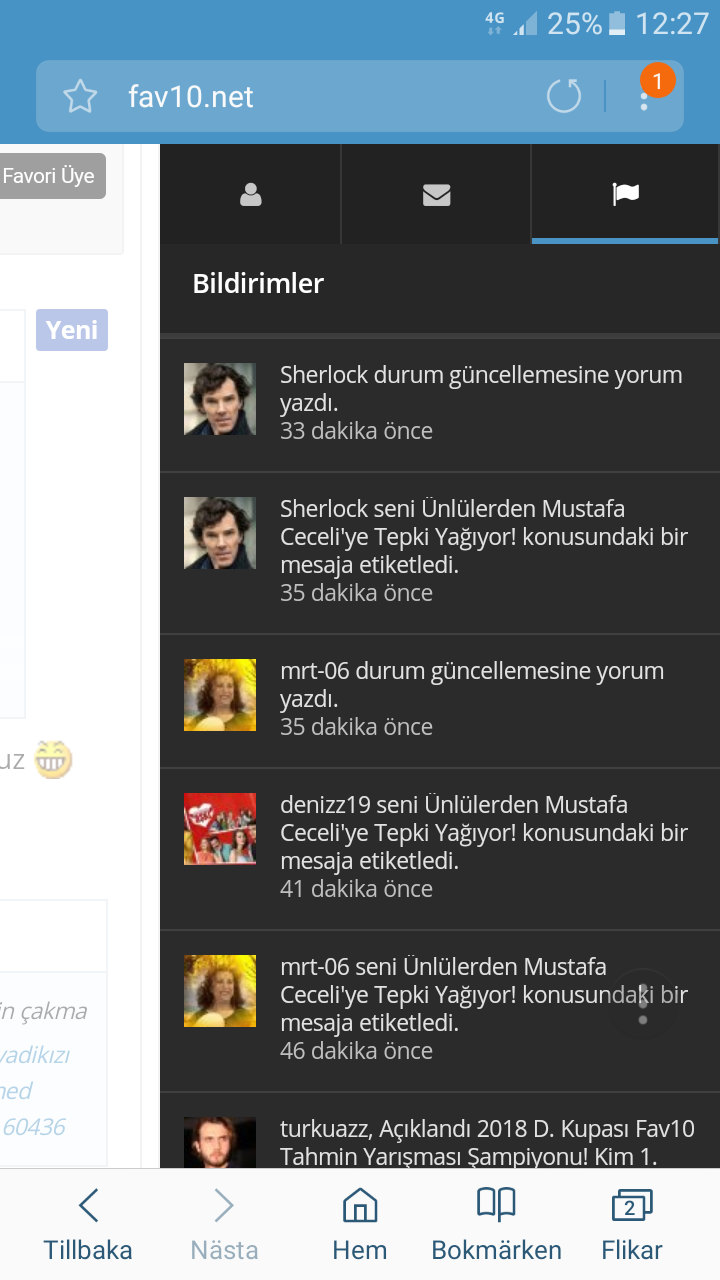Tap floating three-dot overlay button
This screenshot has width=720, height=1280.
point(643,1003)
